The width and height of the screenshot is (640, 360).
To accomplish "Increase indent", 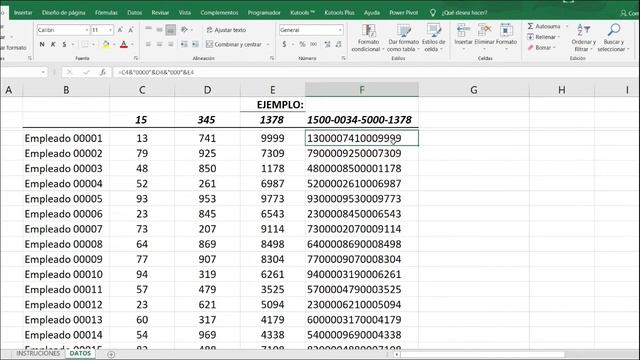I will tap(195, 44).
